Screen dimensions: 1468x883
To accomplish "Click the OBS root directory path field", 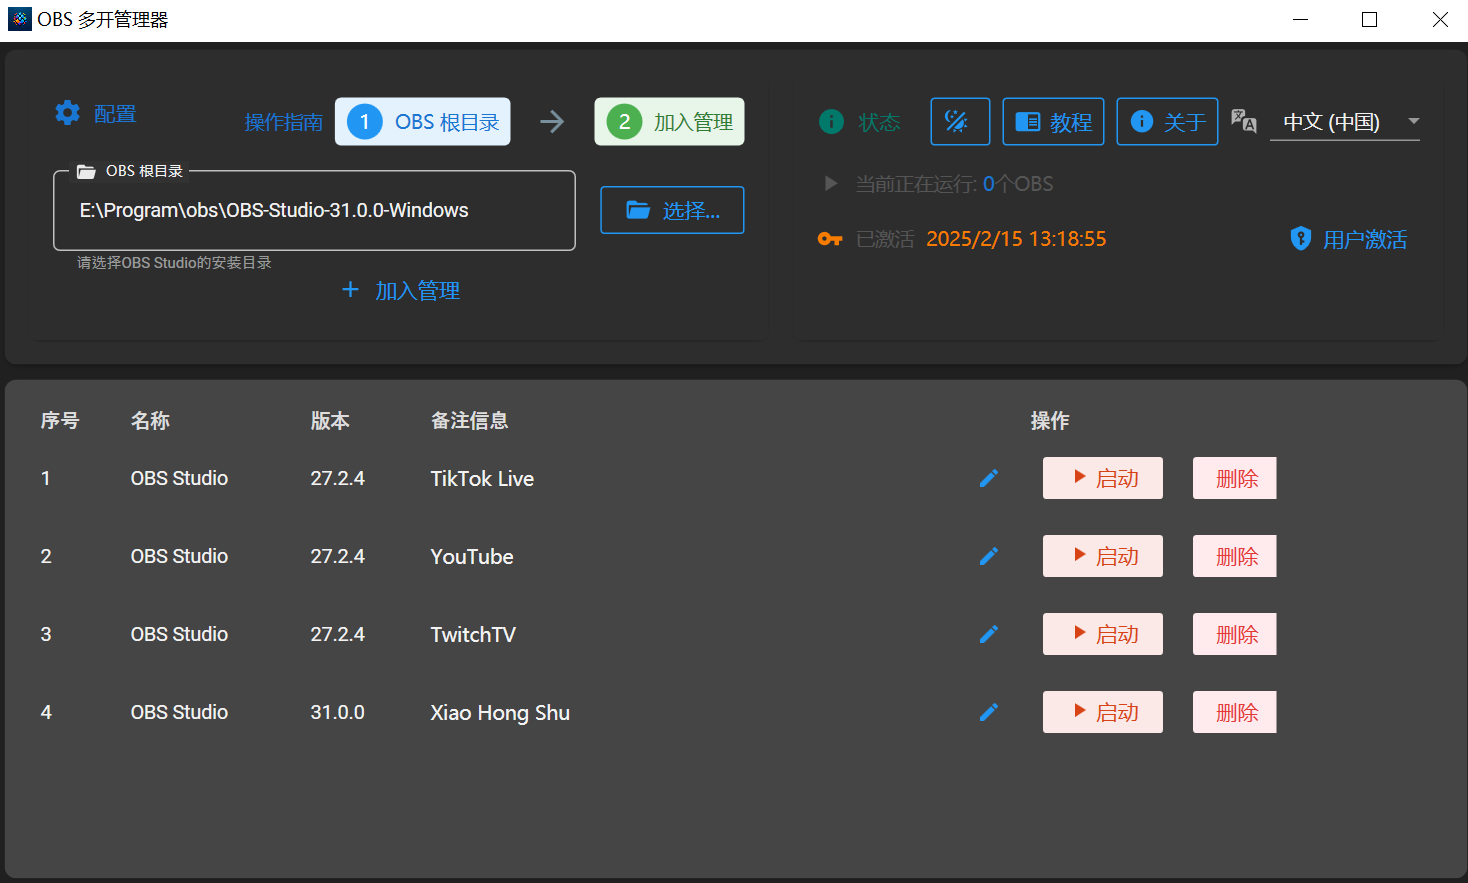I will 314,210.
